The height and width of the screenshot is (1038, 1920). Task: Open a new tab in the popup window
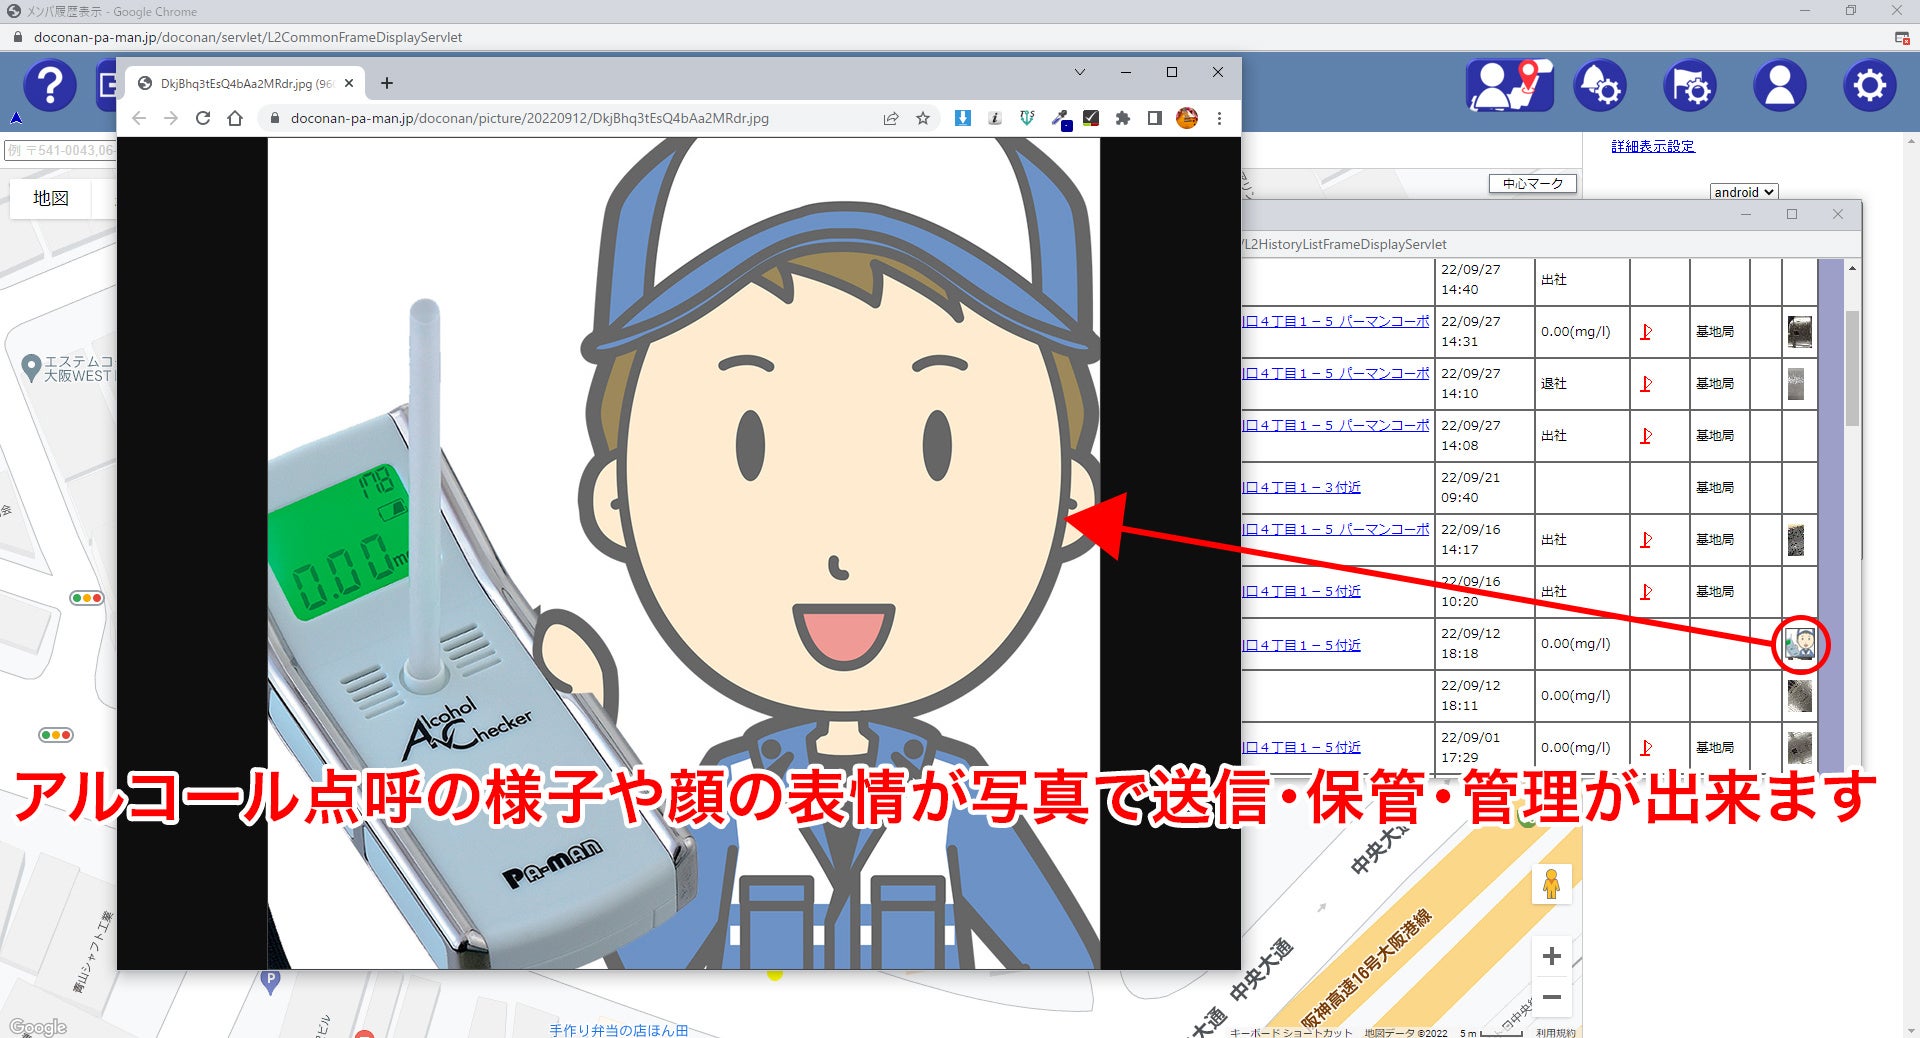pos(387,83)
